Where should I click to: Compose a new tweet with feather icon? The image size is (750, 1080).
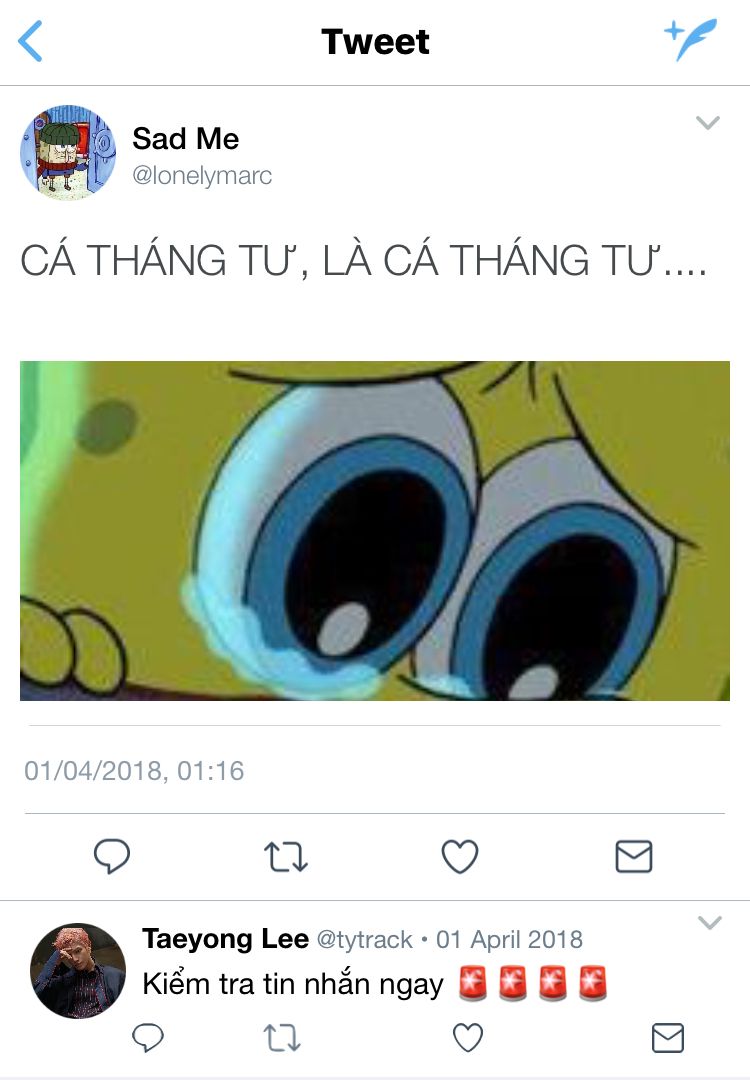coord(690,39)
